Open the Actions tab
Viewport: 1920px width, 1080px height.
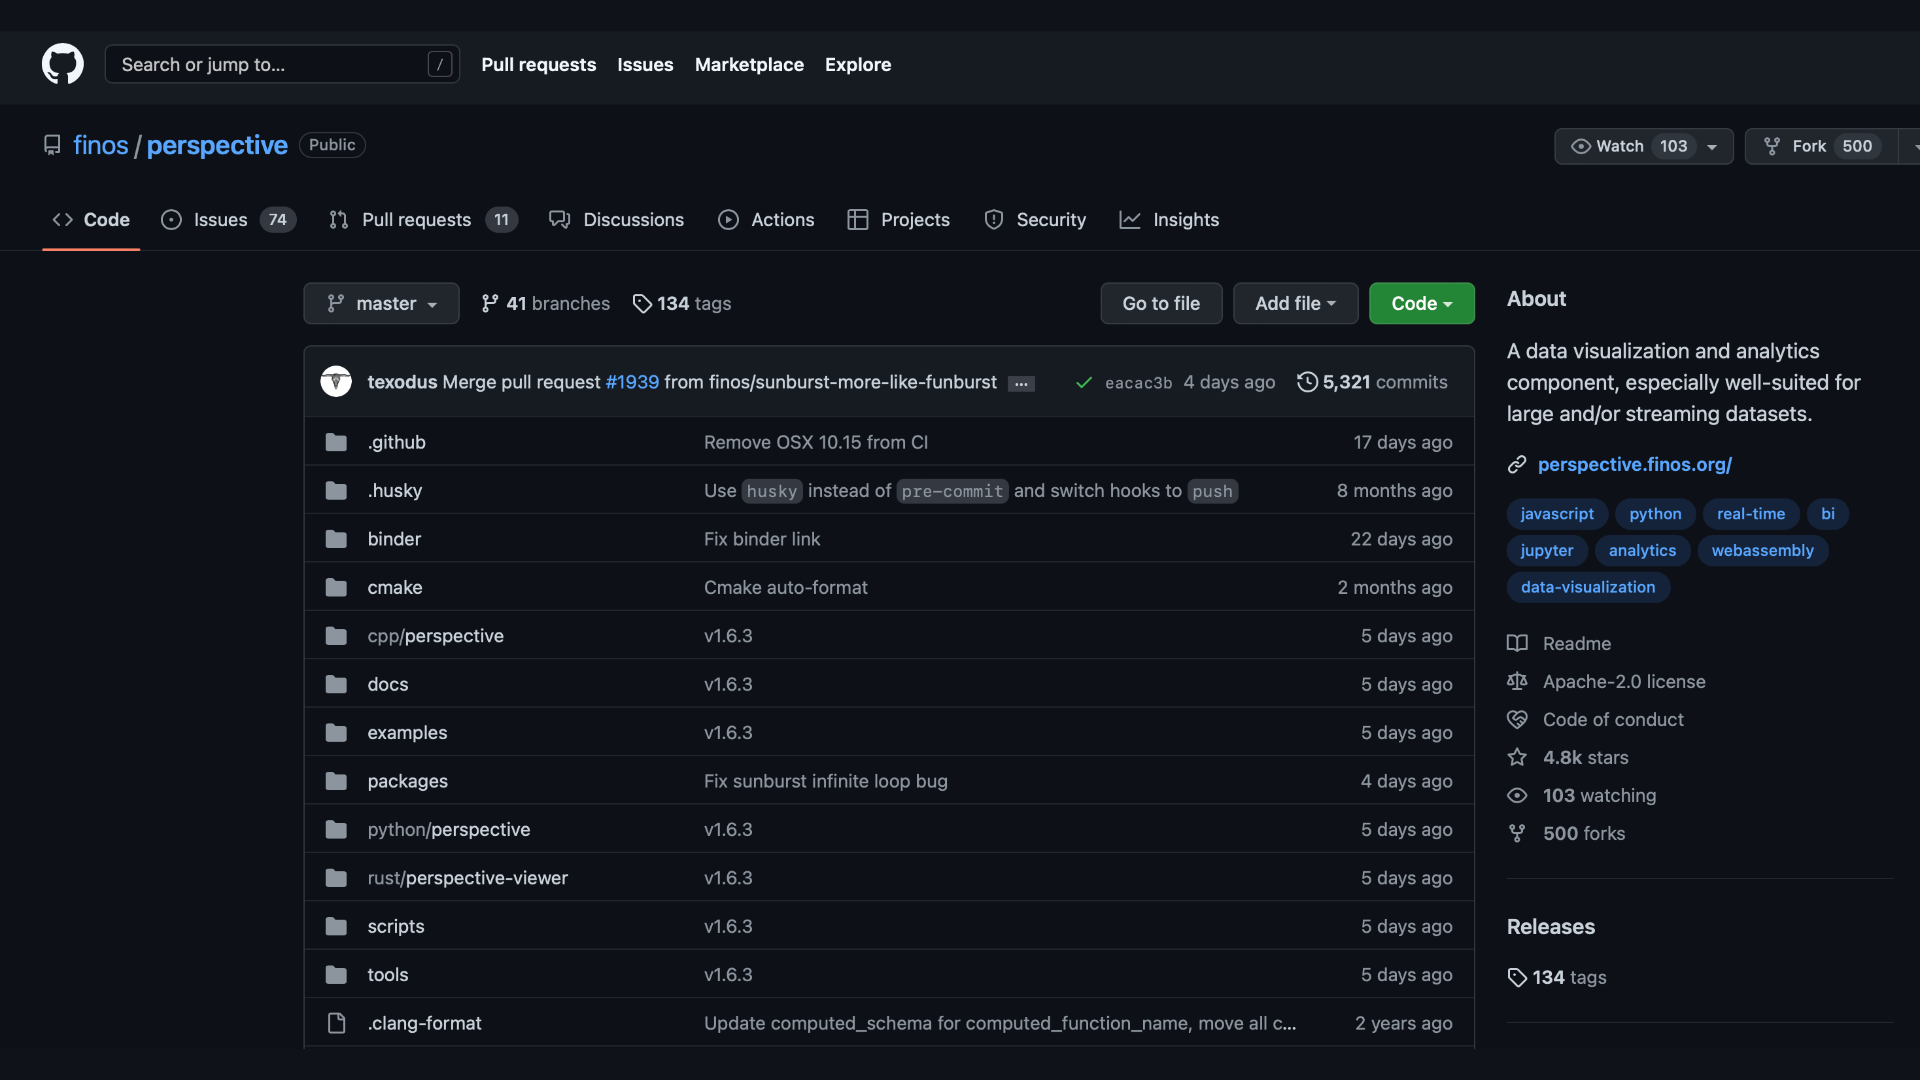766,220
